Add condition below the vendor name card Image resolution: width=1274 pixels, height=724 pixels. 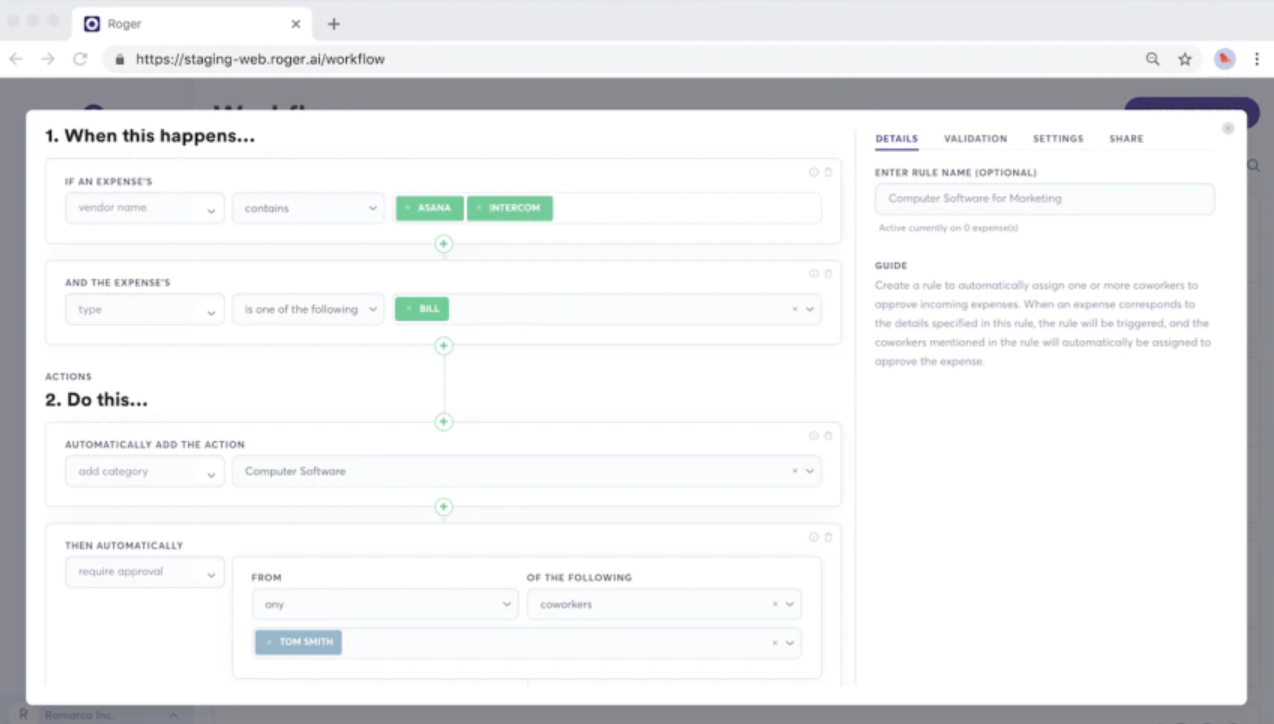point(444,244)
